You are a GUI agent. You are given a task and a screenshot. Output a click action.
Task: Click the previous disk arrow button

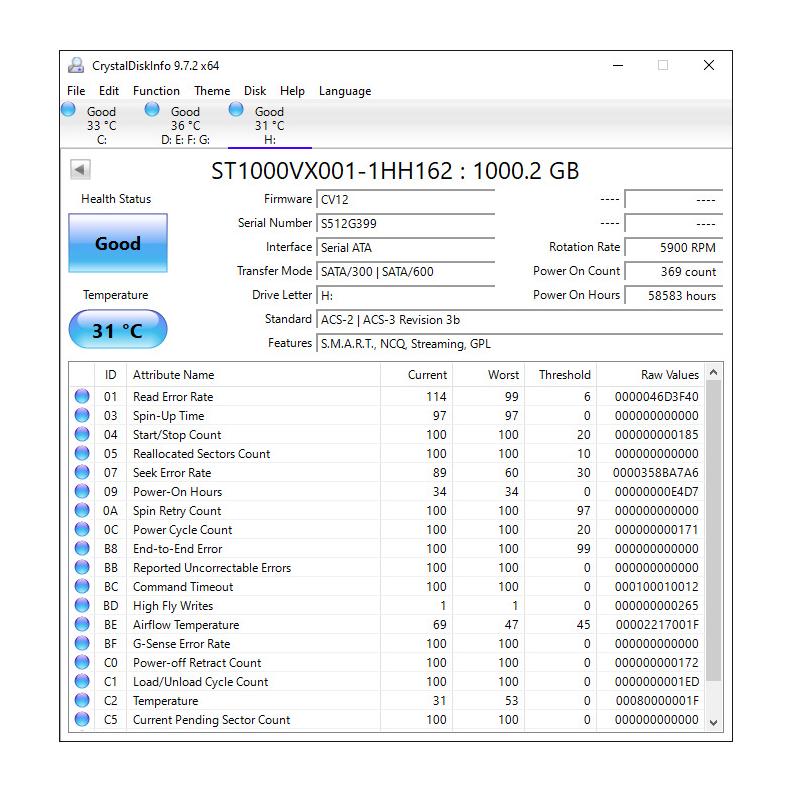point(80,170)
